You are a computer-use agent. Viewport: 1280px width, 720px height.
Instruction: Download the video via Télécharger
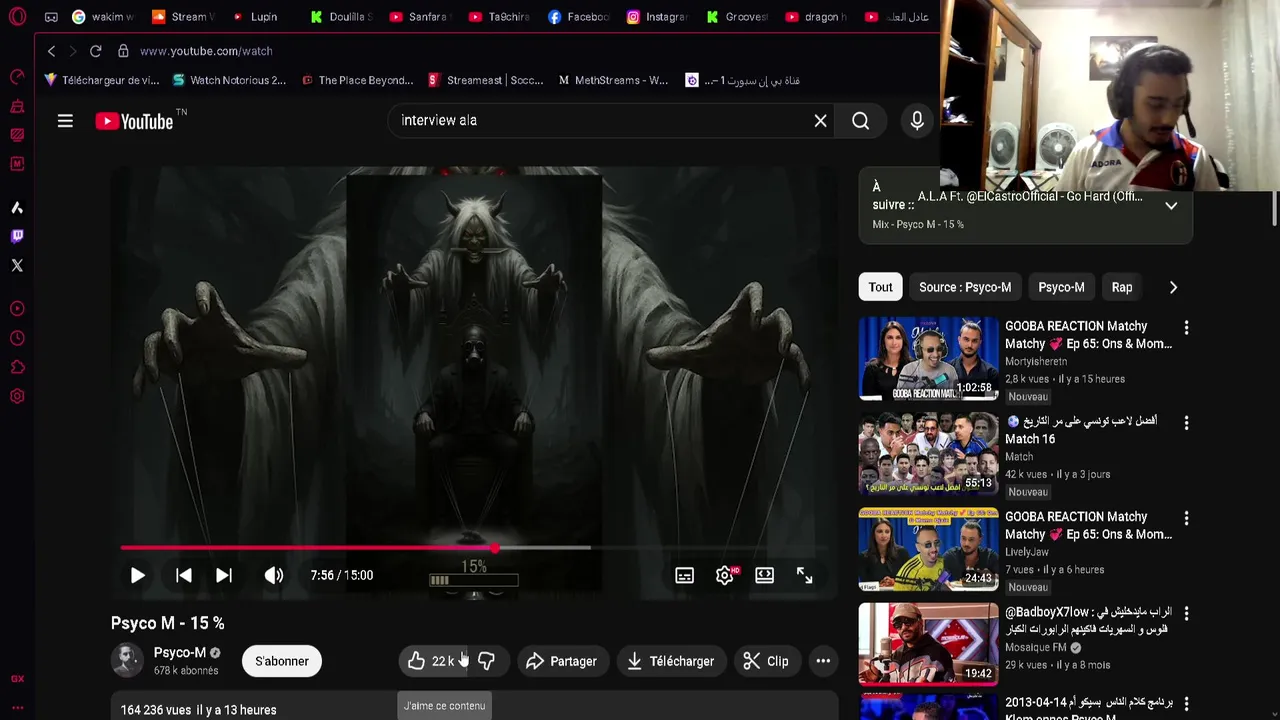coord(670,661)
